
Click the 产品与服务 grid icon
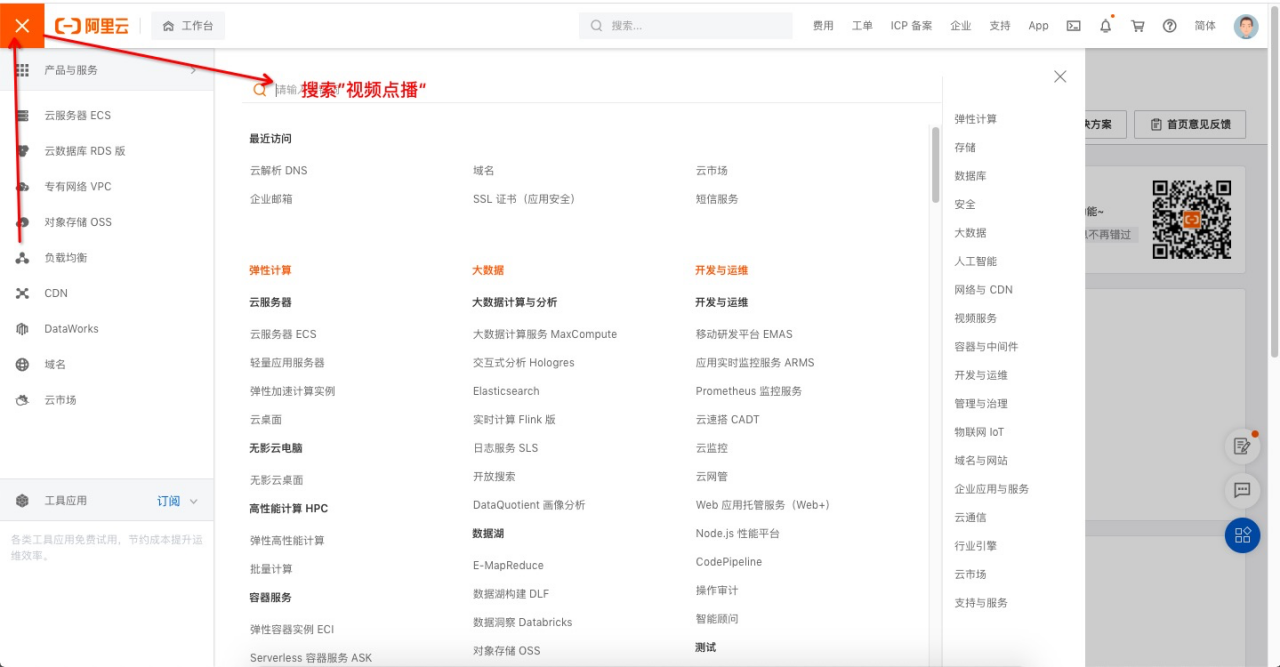pos(22,70)
